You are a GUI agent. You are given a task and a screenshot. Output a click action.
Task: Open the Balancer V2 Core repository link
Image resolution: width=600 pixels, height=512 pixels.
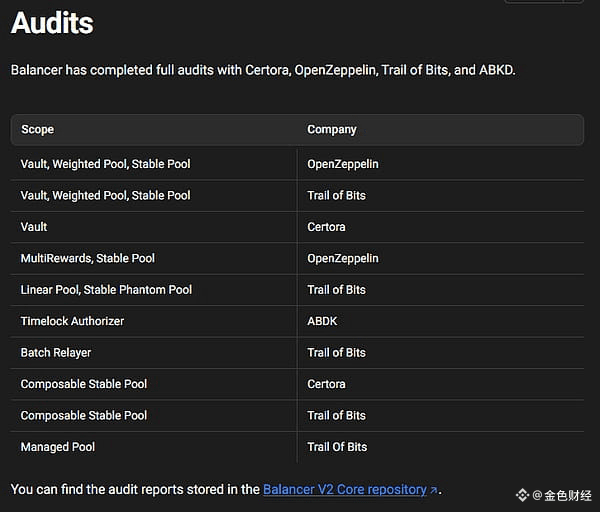(x=345, y=489)
